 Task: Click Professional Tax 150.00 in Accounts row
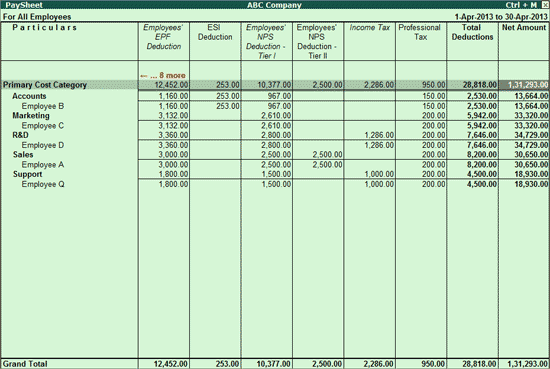pos(433,96)
